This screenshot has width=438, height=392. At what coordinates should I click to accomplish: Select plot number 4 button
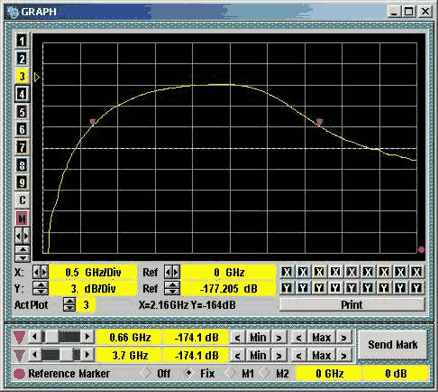tap(22, 94)
